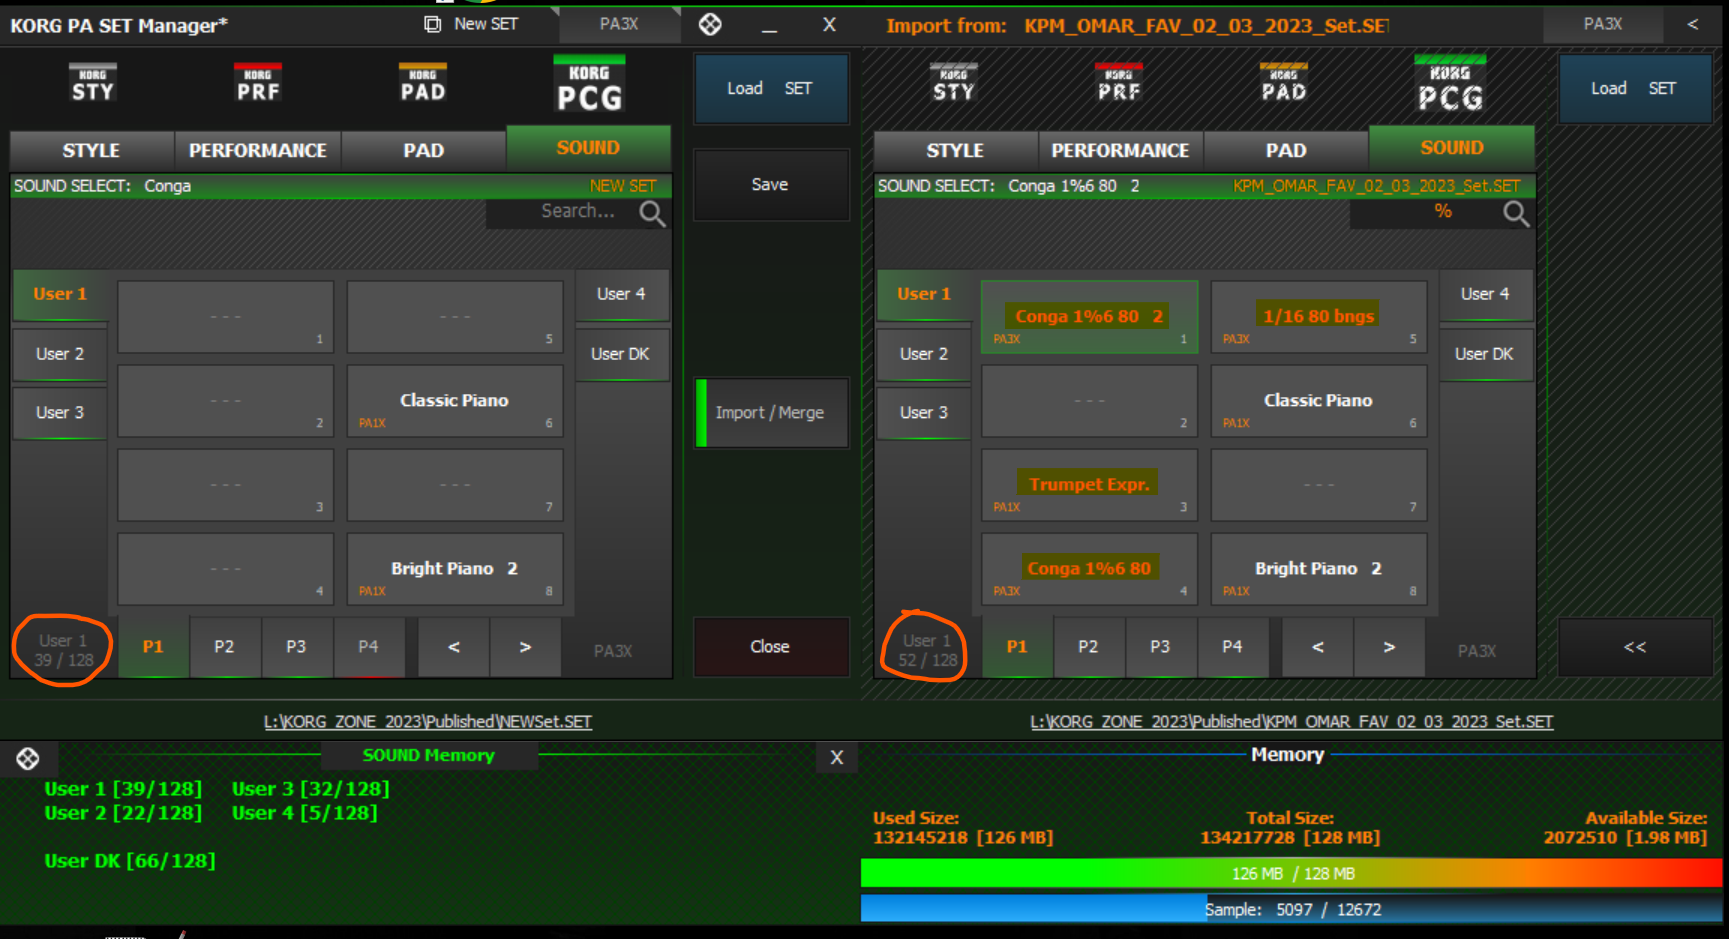This screenshot has height=939, width=1729.
Task: Click the Close button
Action: pyautogui.click(x=770, y=647)
